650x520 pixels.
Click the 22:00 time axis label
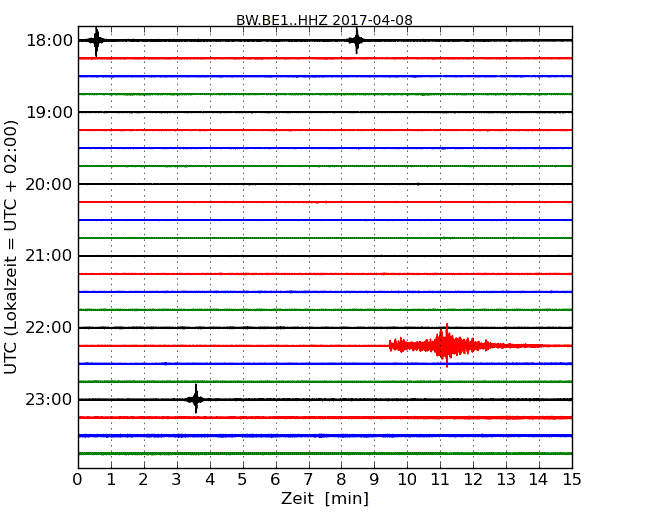49,328
